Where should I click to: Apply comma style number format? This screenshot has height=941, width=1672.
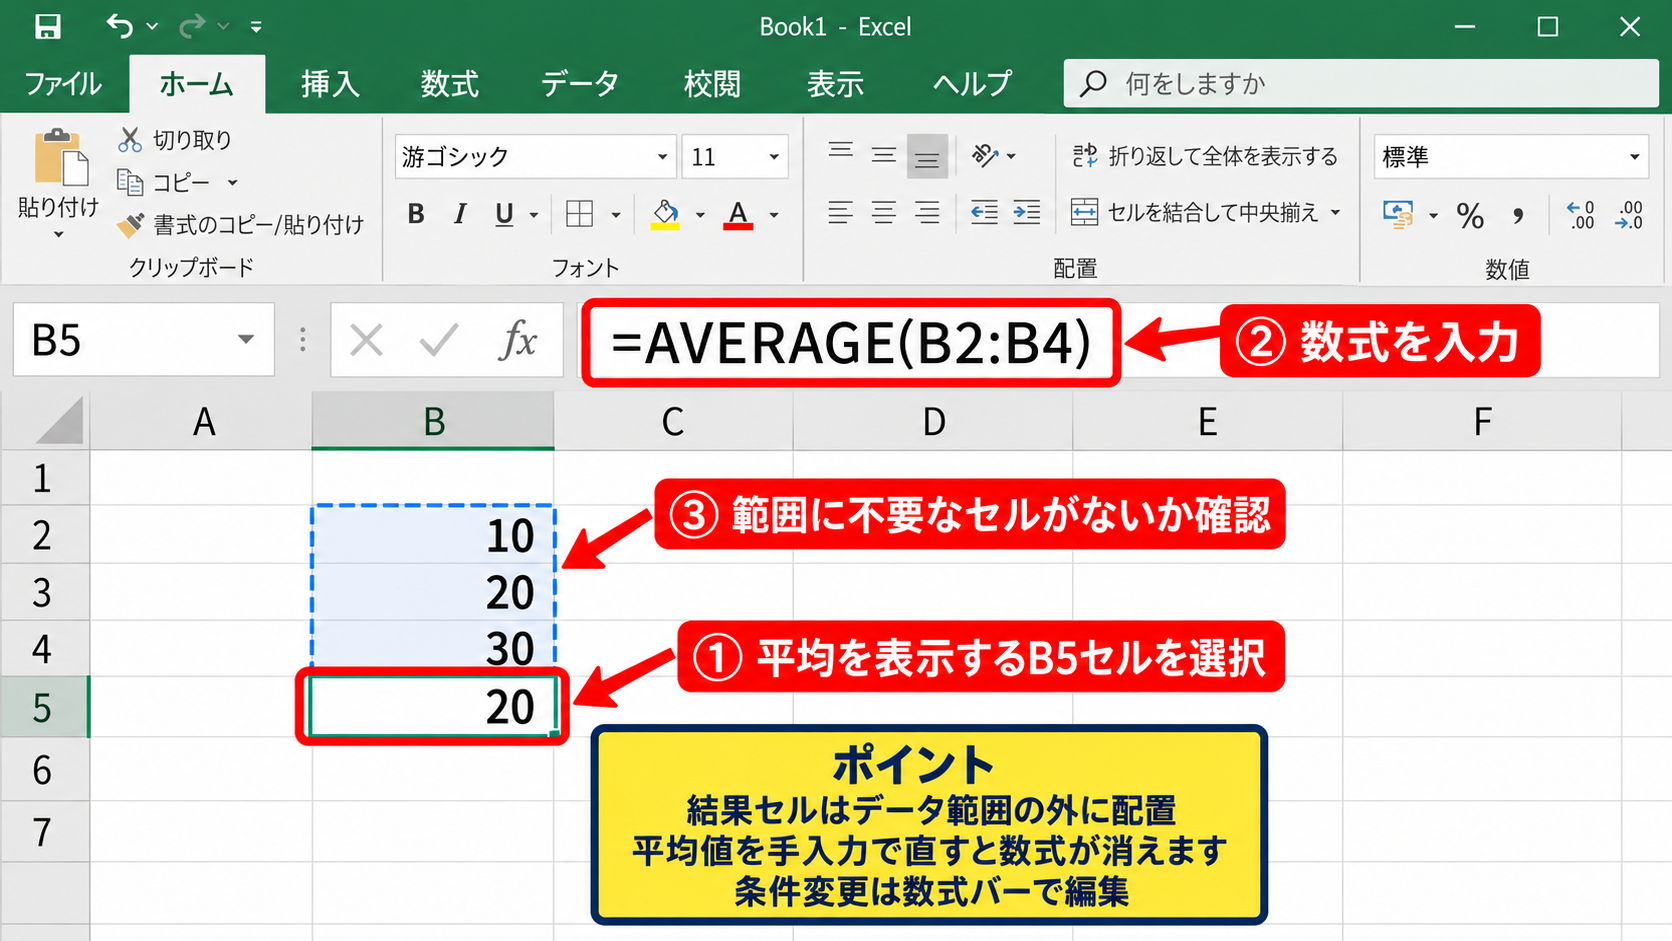1518,215
